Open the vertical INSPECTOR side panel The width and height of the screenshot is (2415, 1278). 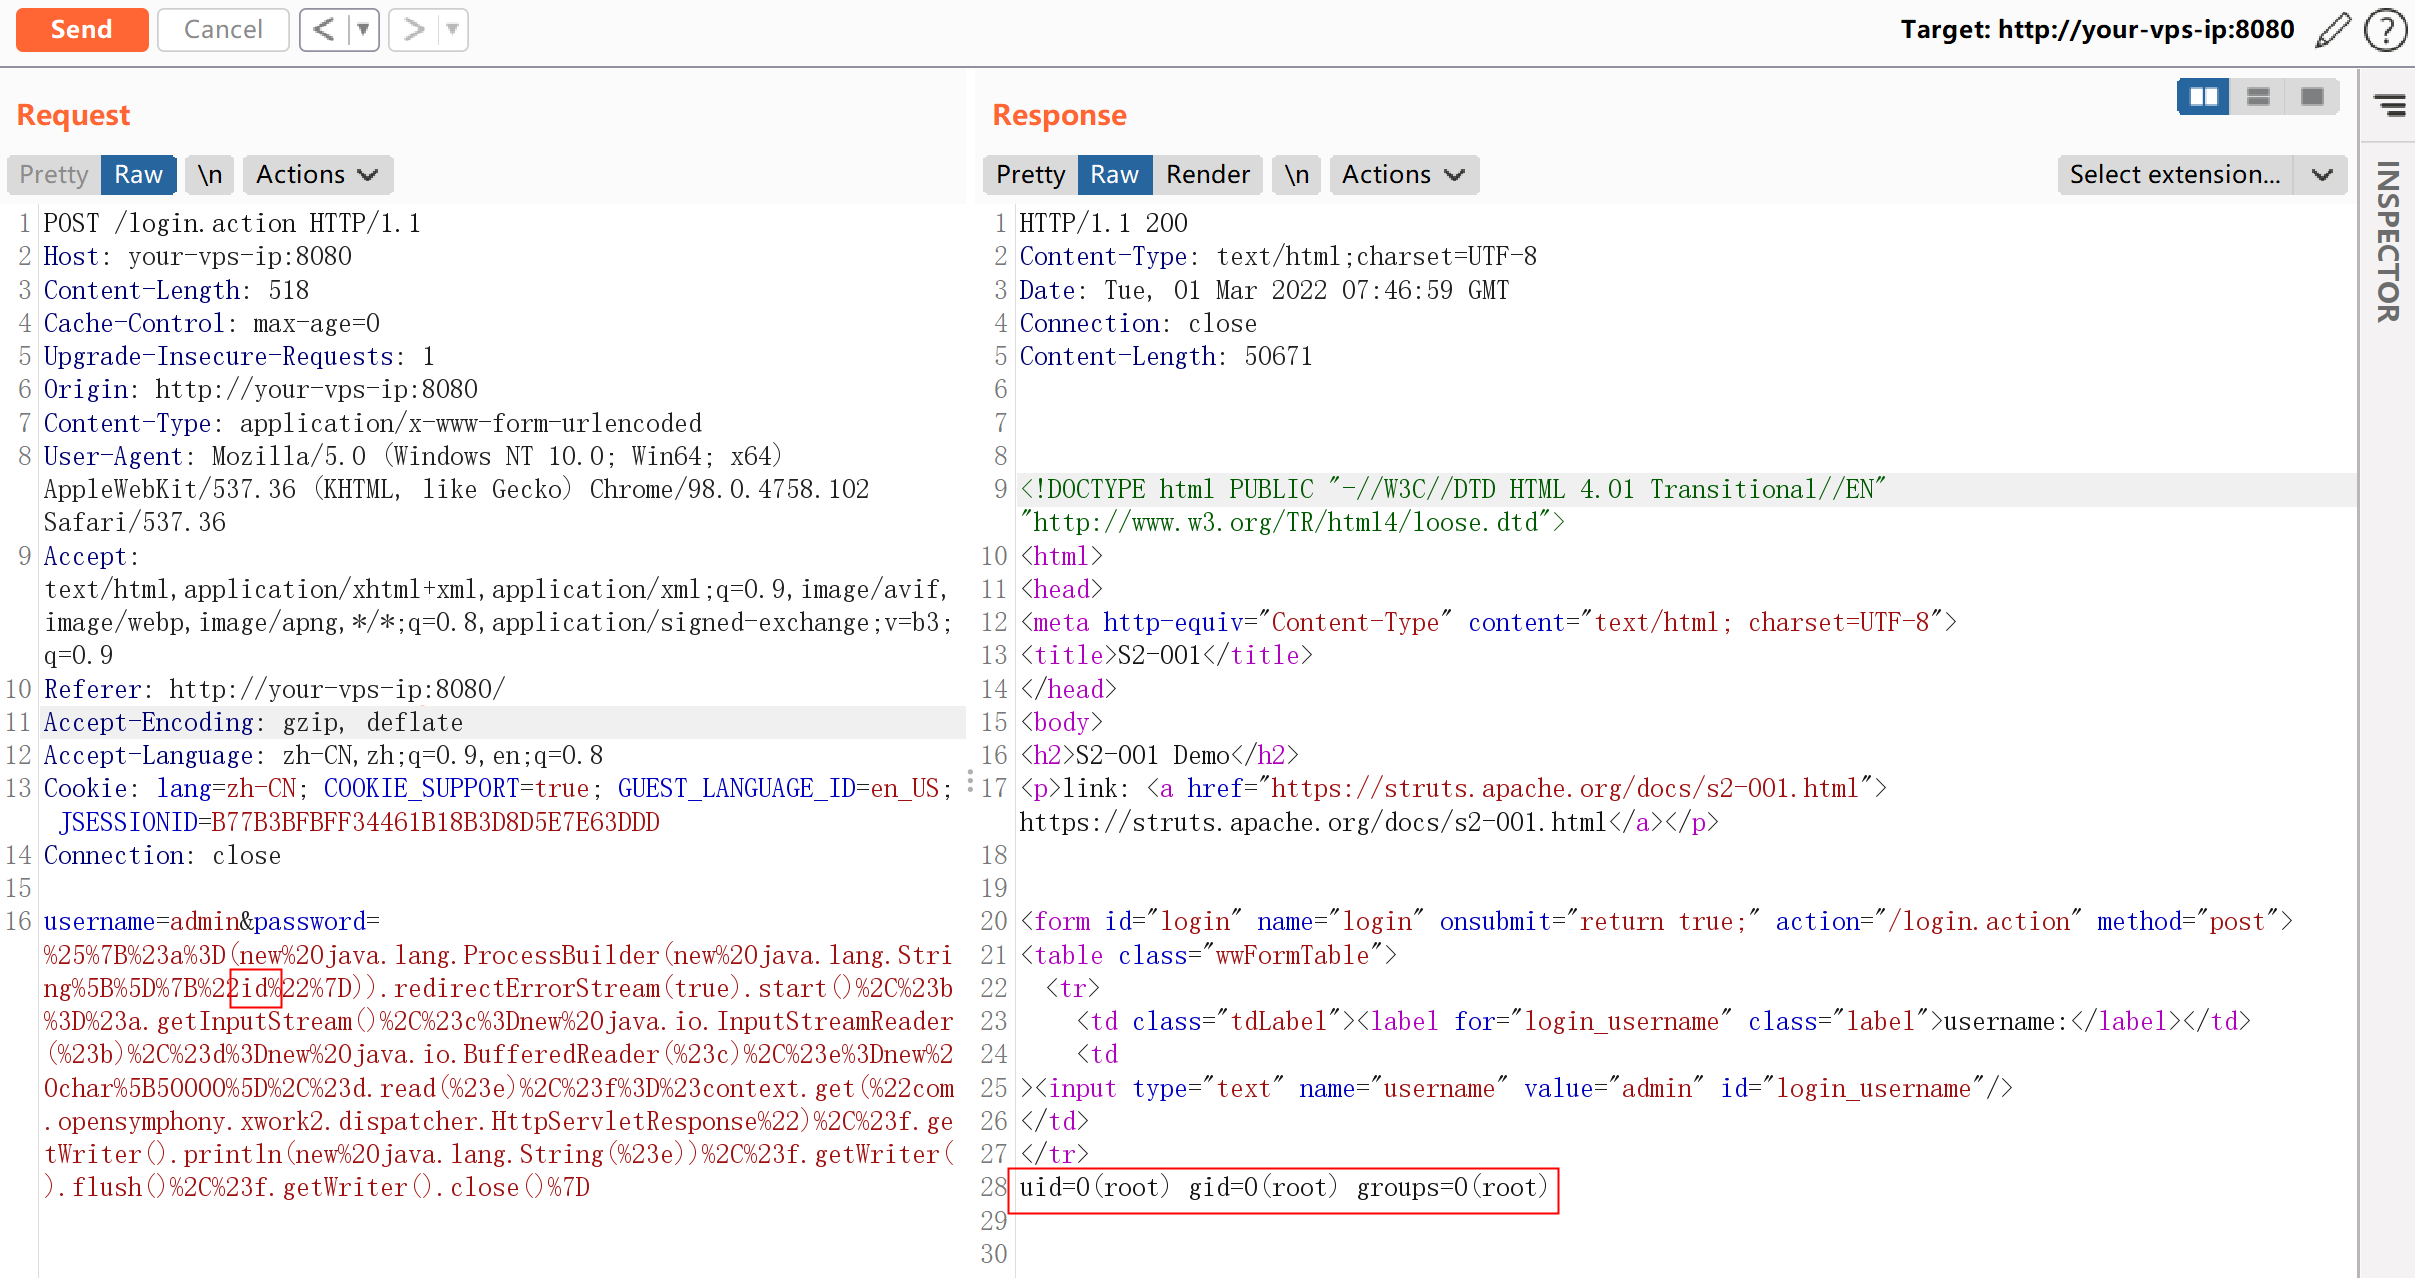pos(2388,242)
